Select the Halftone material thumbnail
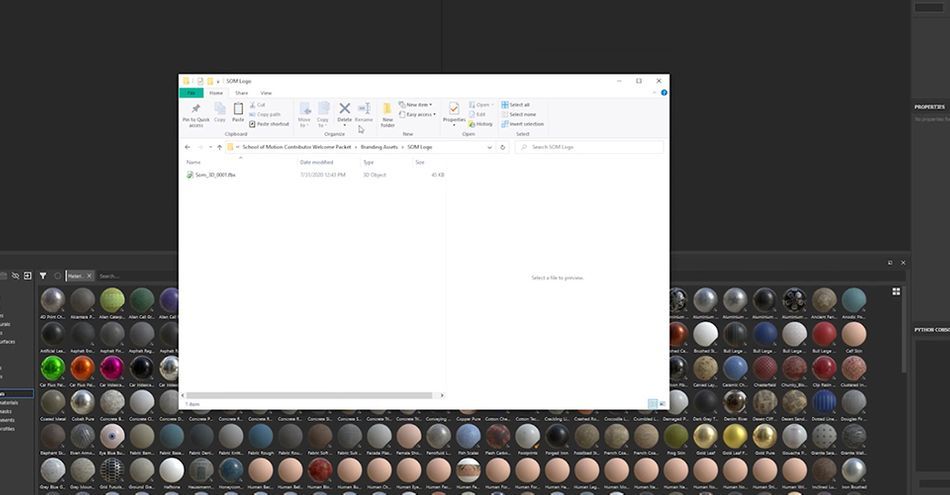 click(171, 473)
